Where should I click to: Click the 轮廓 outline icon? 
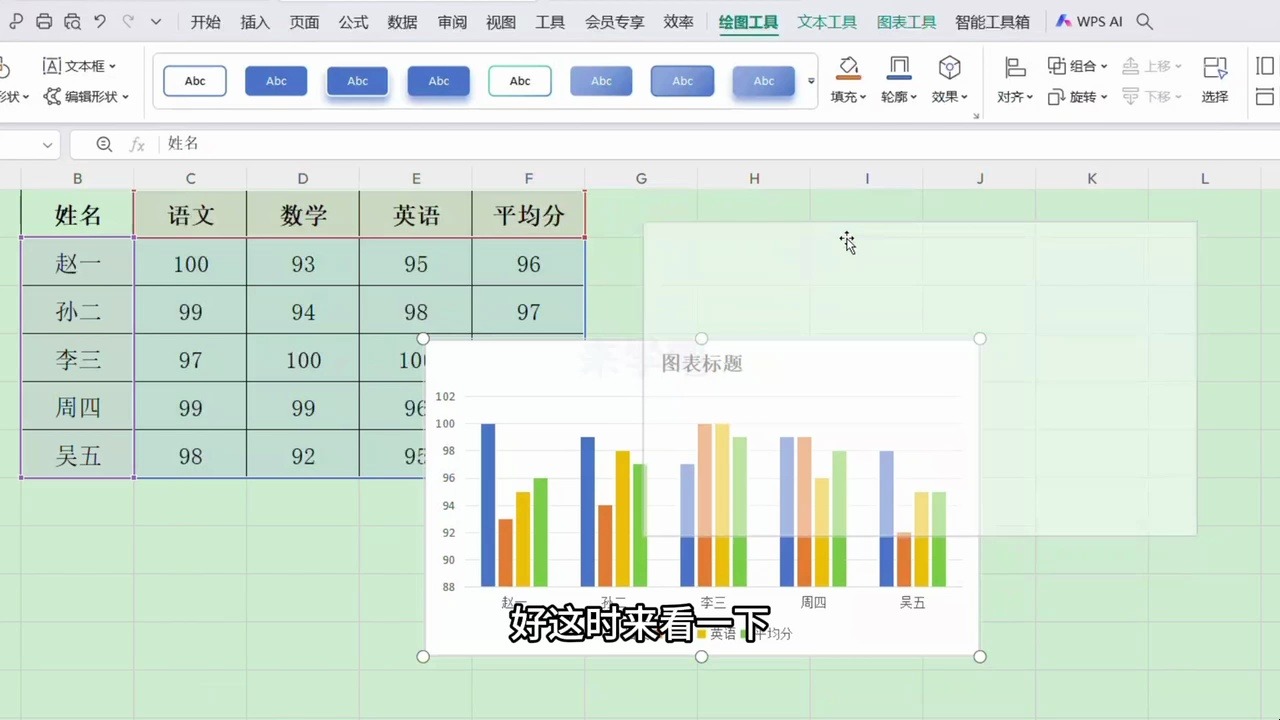(x=899, y=67)
